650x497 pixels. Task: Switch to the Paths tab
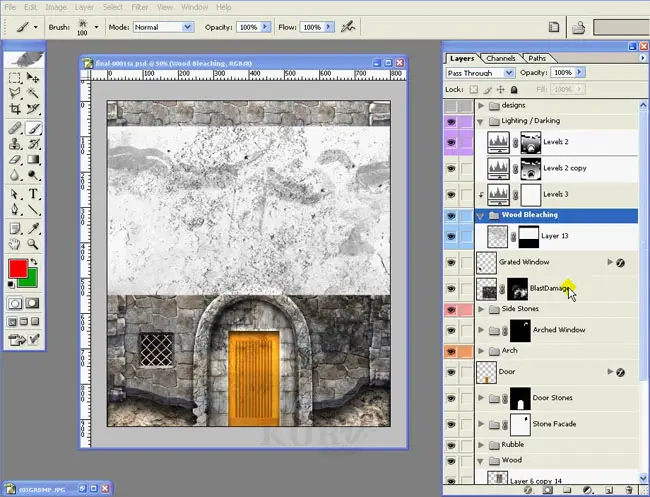point(537,58)
